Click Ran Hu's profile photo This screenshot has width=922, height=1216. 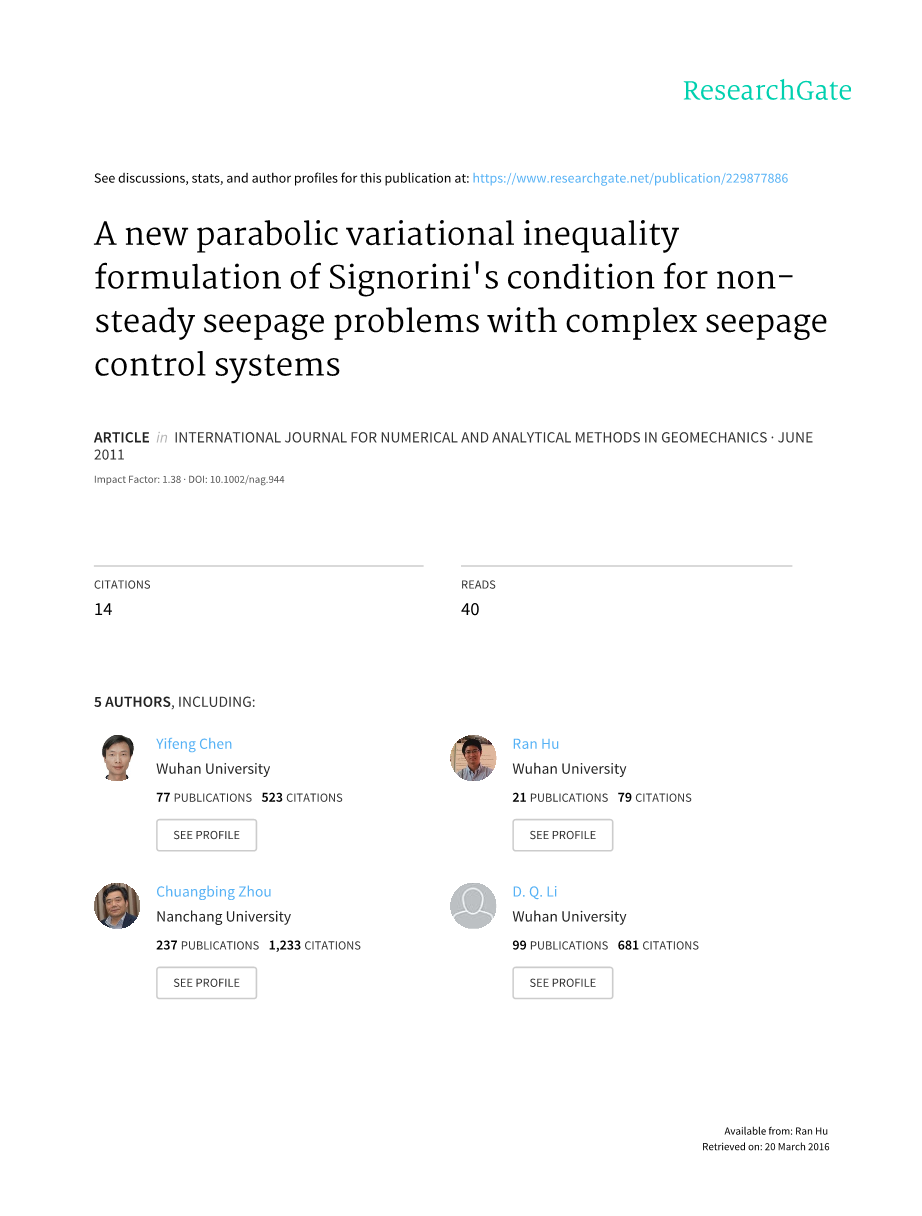click(473, 758)
